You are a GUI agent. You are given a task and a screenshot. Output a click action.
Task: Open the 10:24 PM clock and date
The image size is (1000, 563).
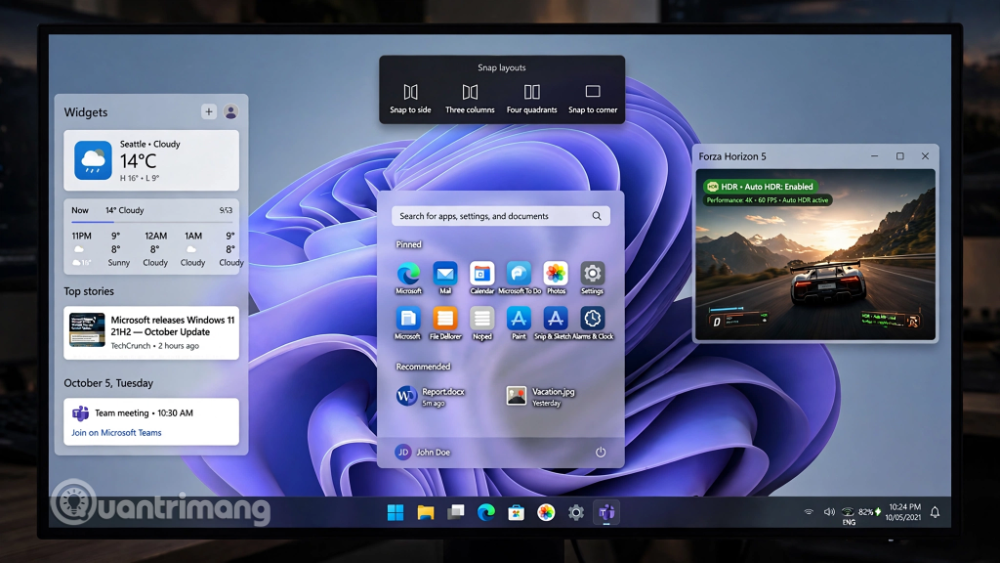(x=904, y=512)
